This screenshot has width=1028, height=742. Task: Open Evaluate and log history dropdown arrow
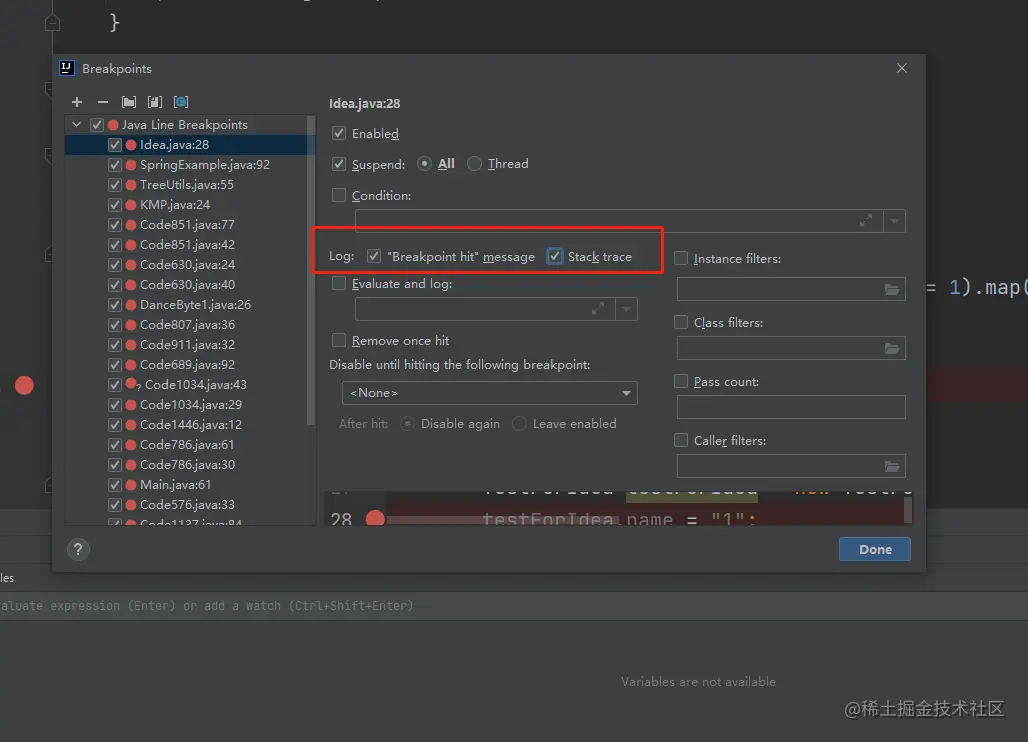coord(626,309)
